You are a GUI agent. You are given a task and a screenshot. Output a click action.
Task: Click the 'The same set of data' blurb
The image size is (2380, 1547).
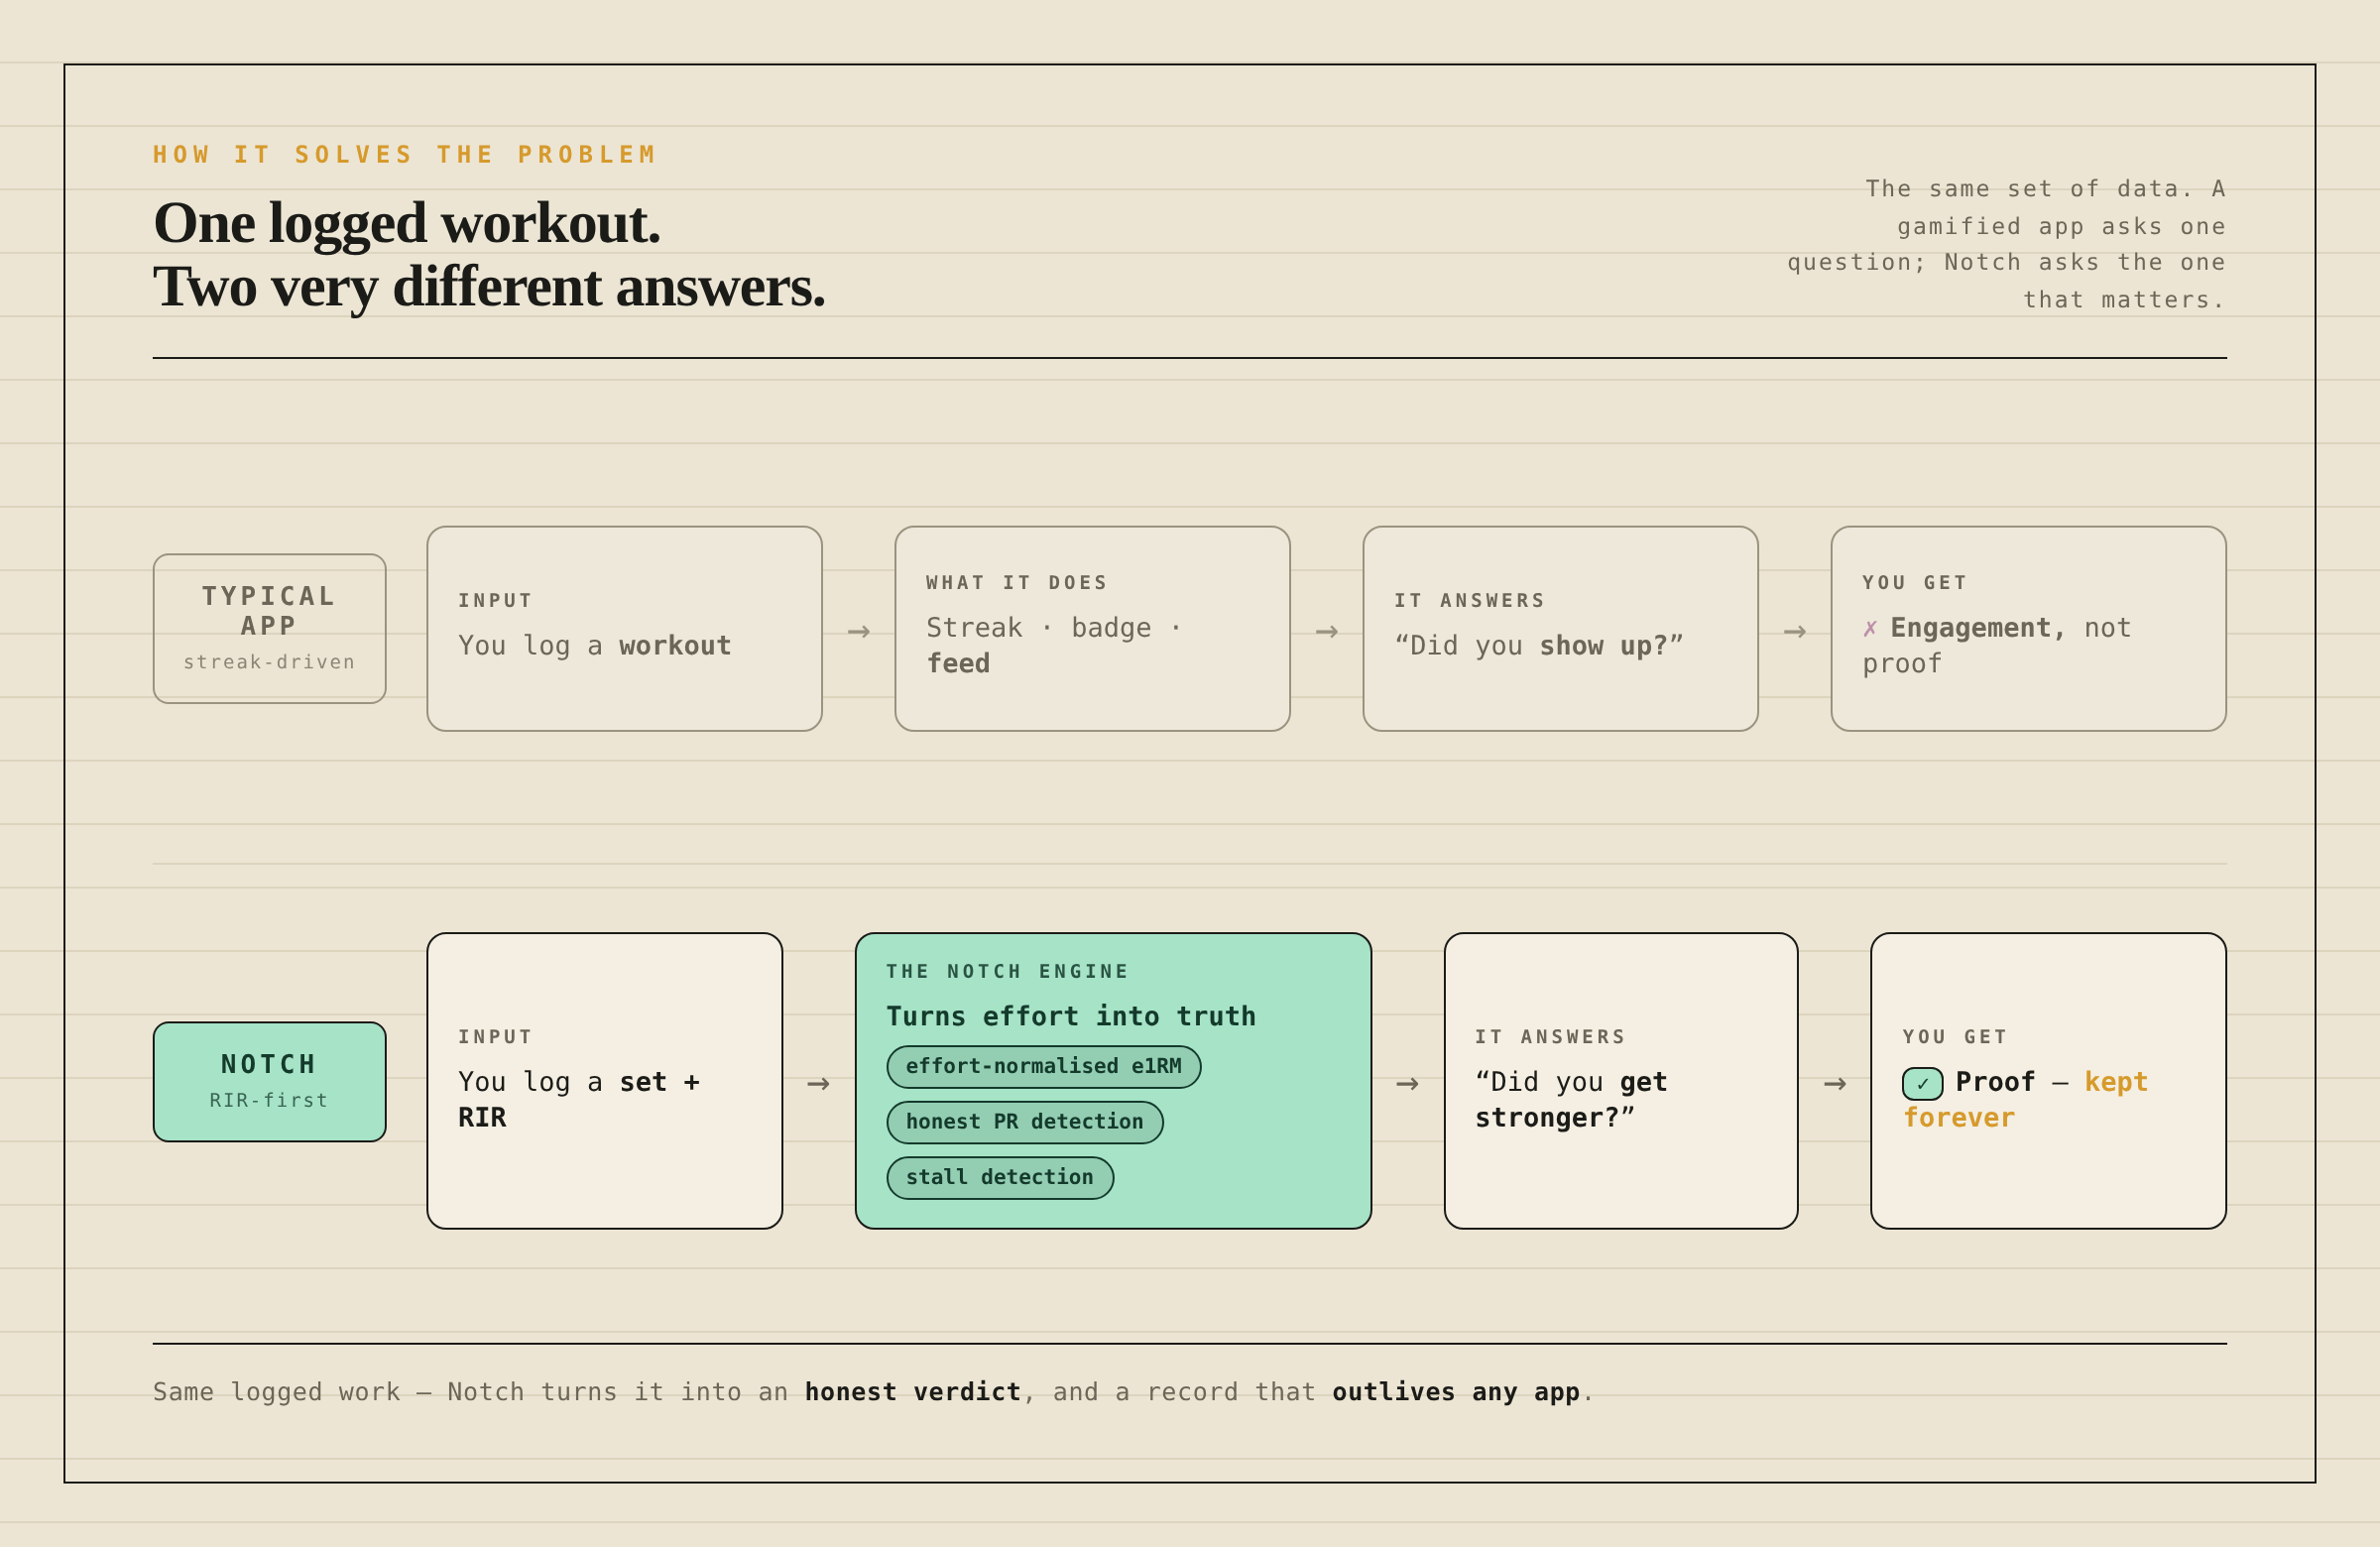click(2006, 244)
